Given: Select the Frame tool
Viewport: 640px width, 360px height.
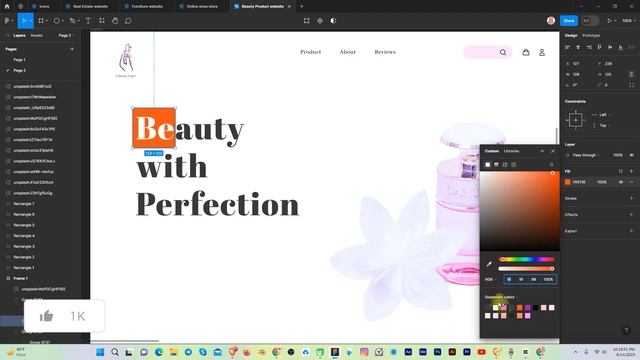Looking at the screenshot, I should (41, 21).
